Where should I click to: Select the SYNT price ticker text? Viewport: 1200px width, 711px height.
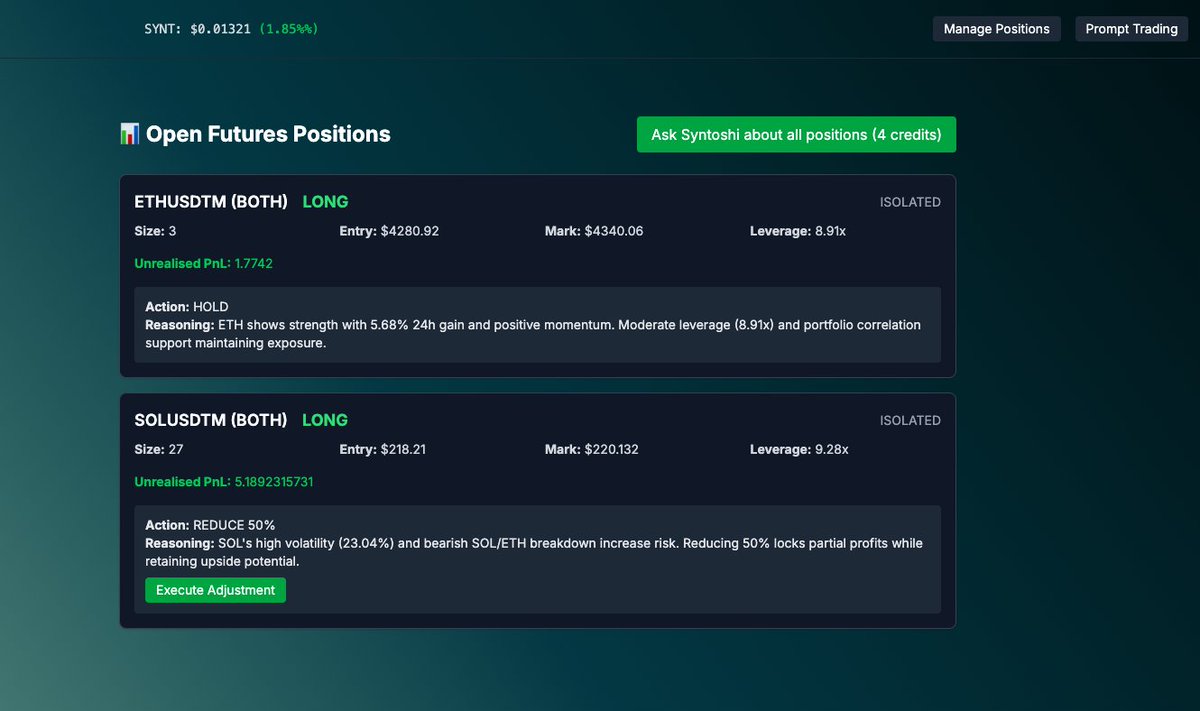pos(231,29)
